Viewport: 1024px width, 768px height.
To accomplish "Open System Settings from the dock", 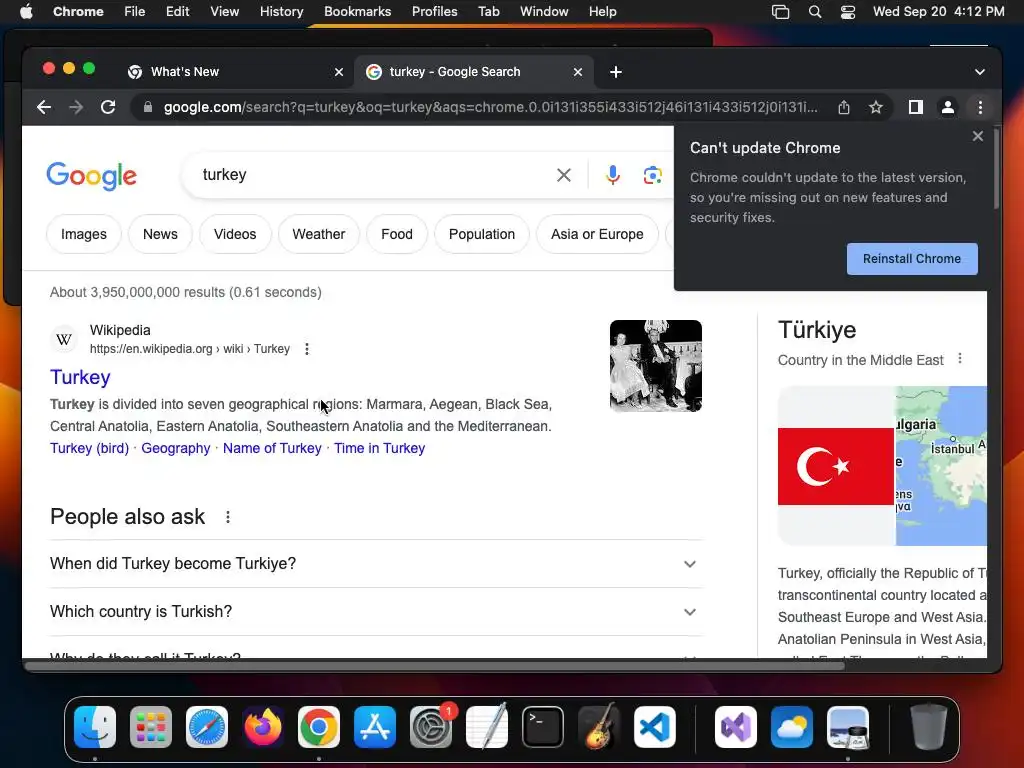I will [x=431, y=727].
